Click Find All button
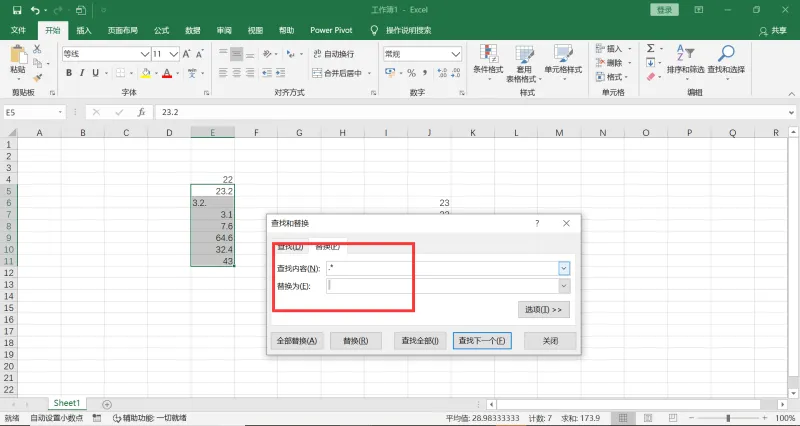Viewport: 800px width, 426px height. pyautogui.click(x=420, y=341)
